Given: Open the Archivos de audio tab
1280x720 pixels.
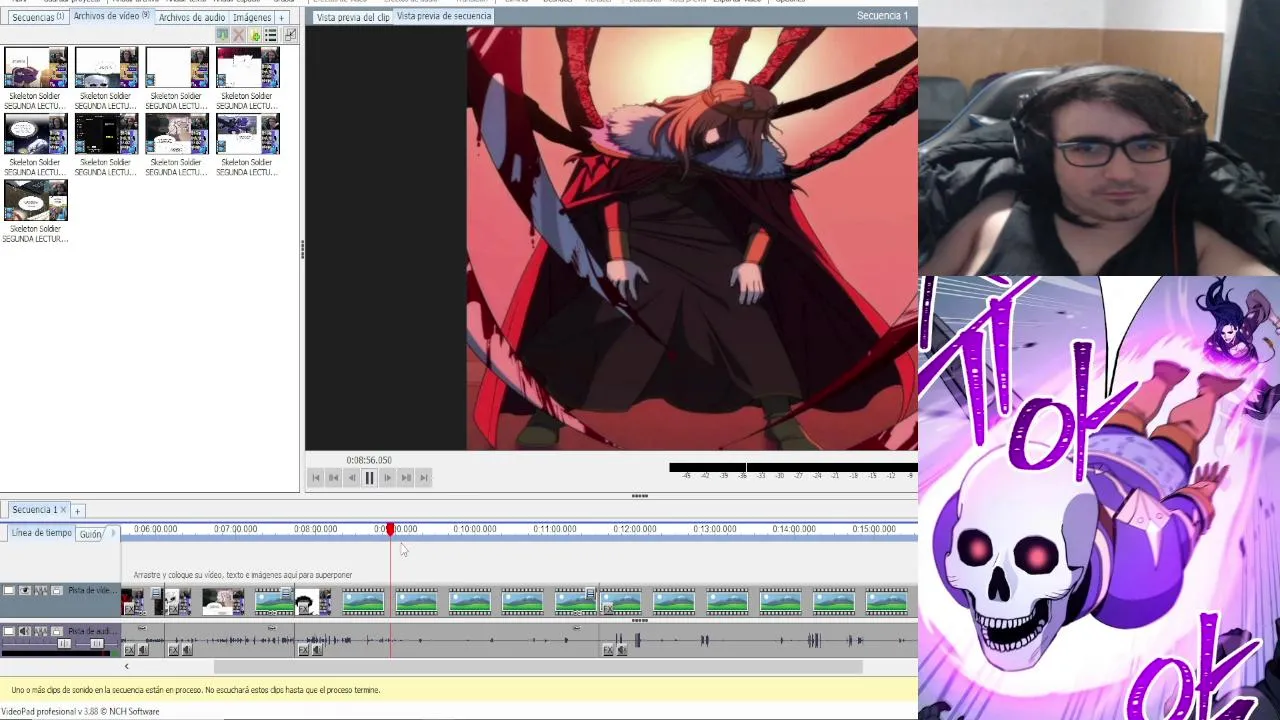Looking at the screenshot, I should point(191,17).
